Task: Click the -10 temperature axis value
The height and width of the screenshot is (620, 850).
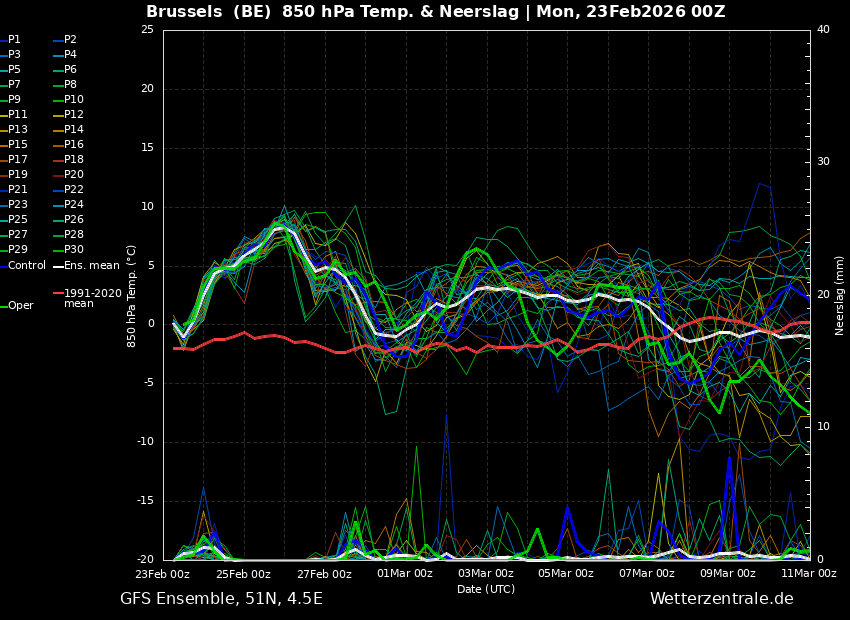Action: point(146,442)
